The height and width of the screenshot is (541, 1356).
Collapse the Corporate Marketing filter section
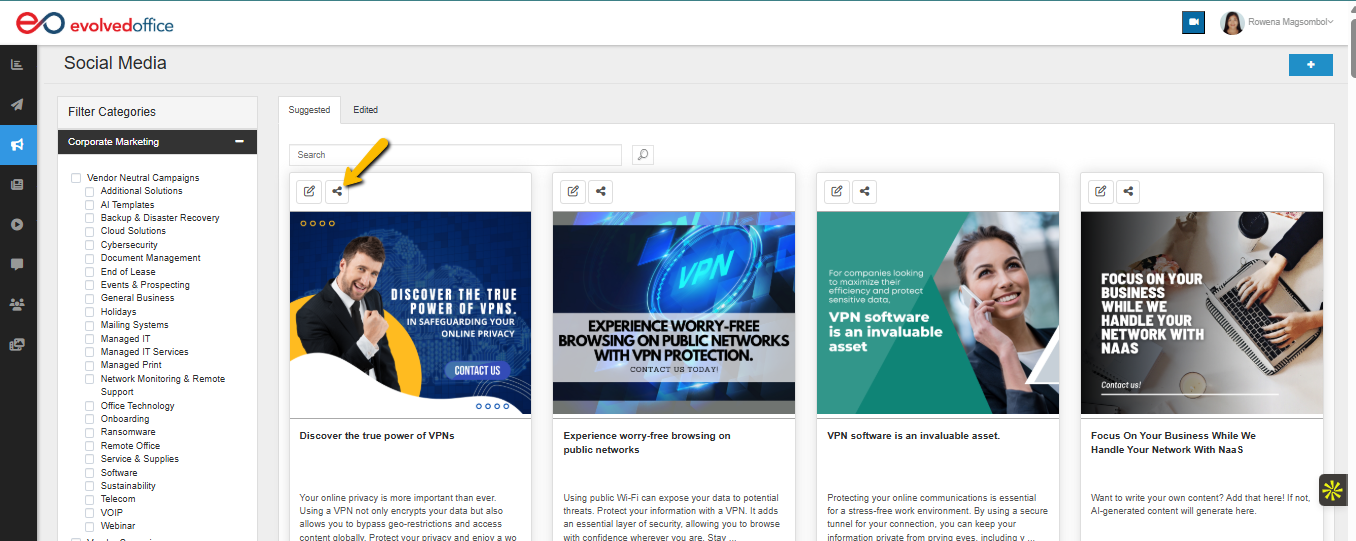point(239,142)
